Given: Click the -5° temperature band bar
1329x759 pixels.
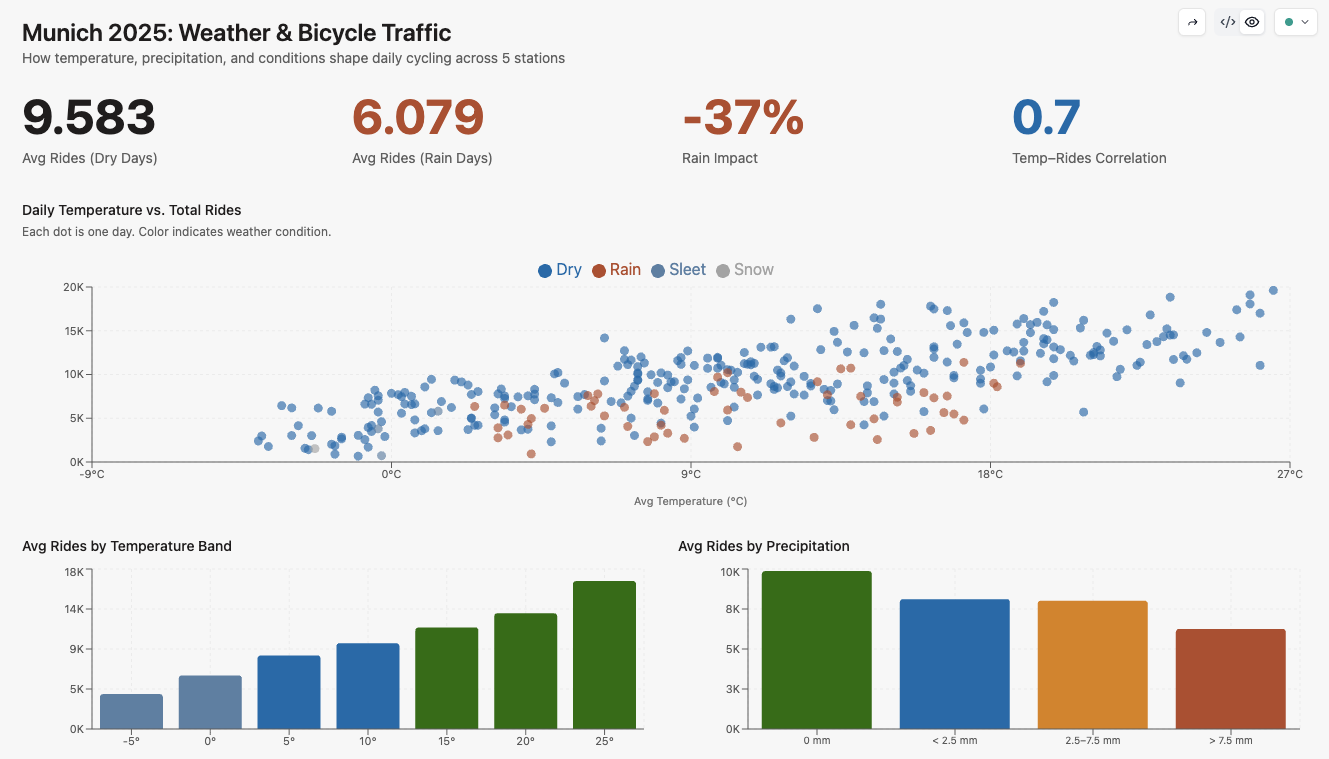Looking at the screenshot, I should click(131, 711).
